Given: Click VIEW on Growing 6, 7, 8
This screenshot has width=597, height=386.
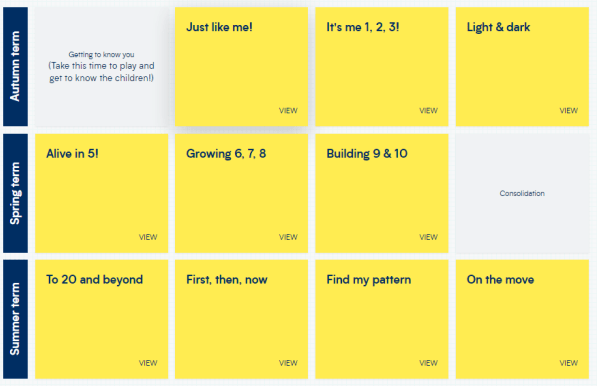Looking at the screenshot, I should [288, 237].
